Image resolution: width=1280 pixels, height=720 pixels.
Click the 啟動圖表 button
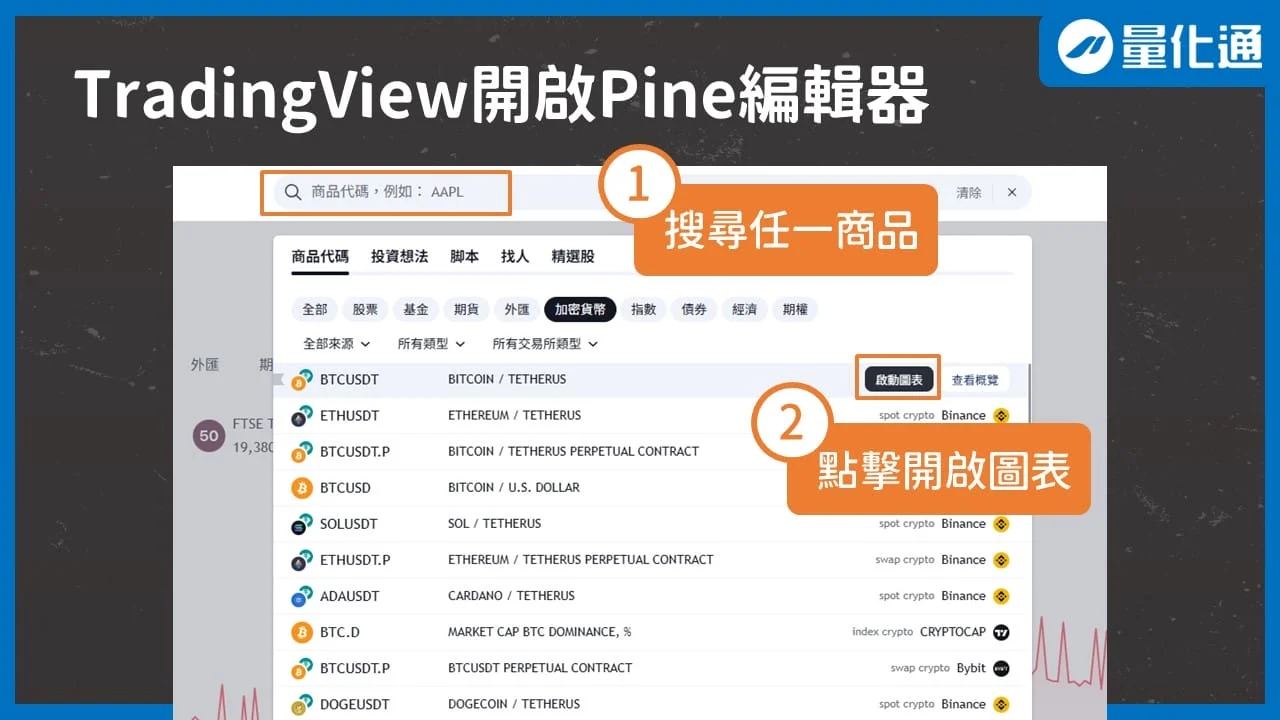(899, 380)
